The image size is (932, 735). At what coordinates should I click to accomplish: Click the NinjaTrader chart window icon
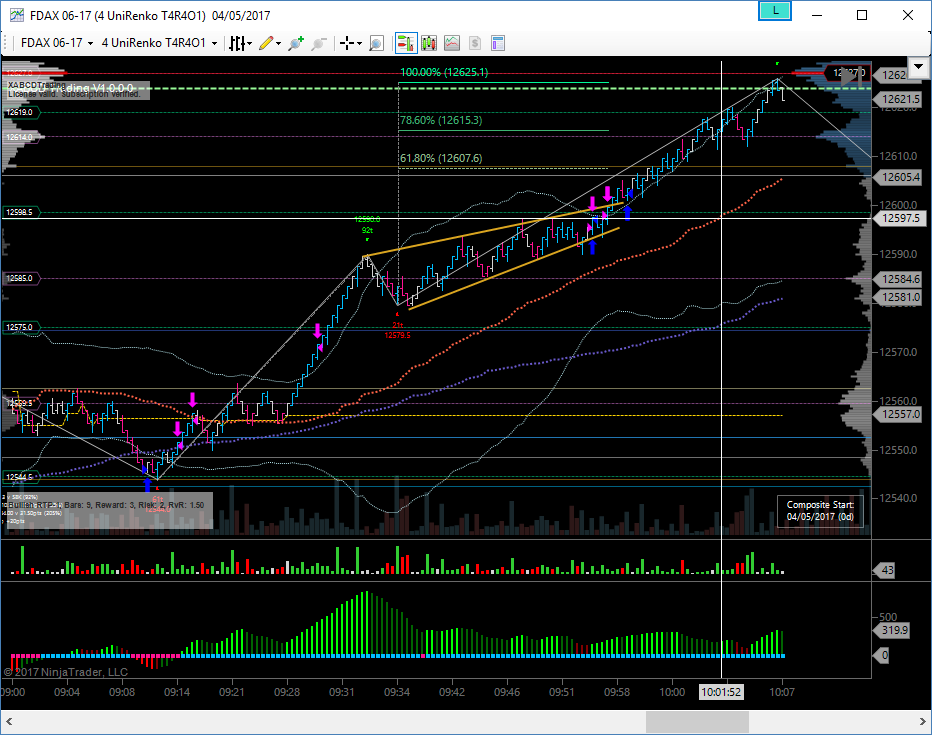(17, 15)
